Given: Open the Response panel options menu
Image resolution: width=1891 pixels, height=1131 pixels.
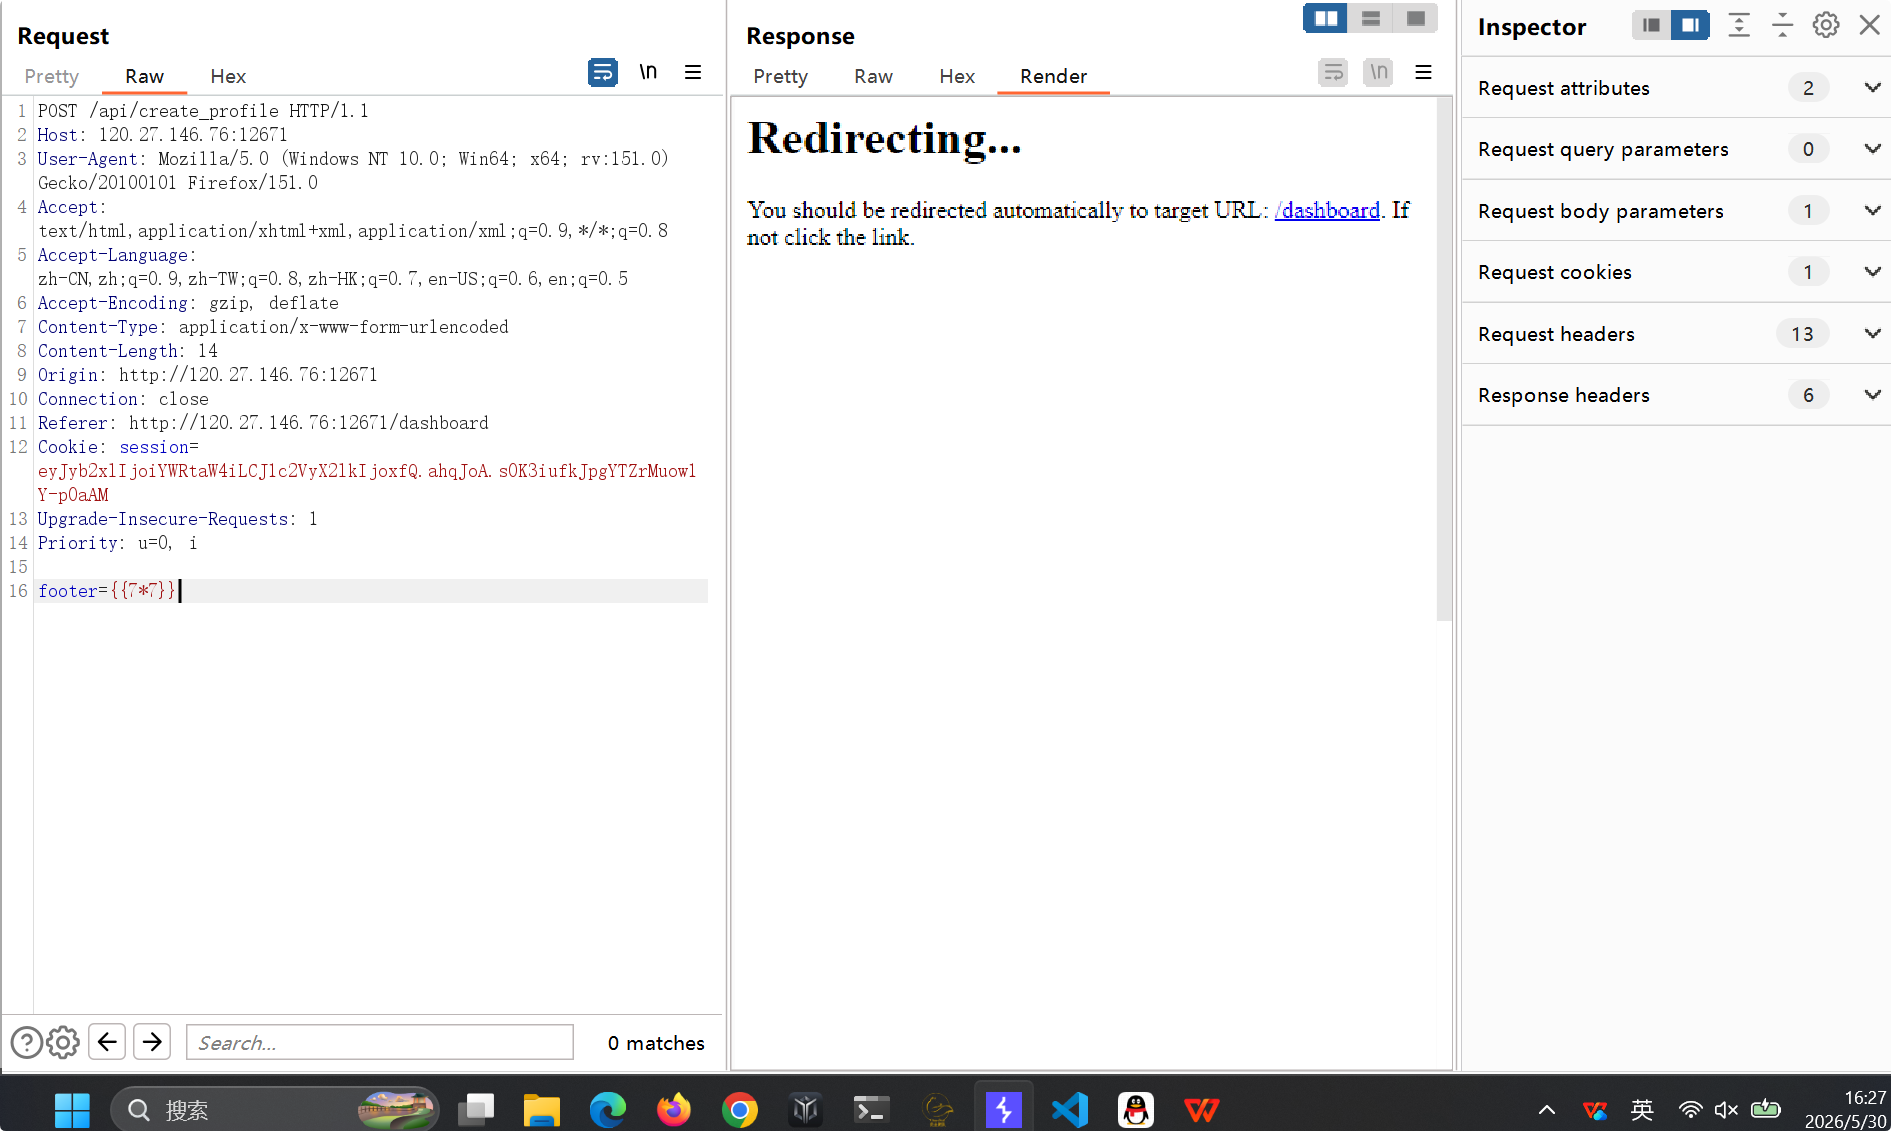Looking at the screenshot, I should [1424, 72].
